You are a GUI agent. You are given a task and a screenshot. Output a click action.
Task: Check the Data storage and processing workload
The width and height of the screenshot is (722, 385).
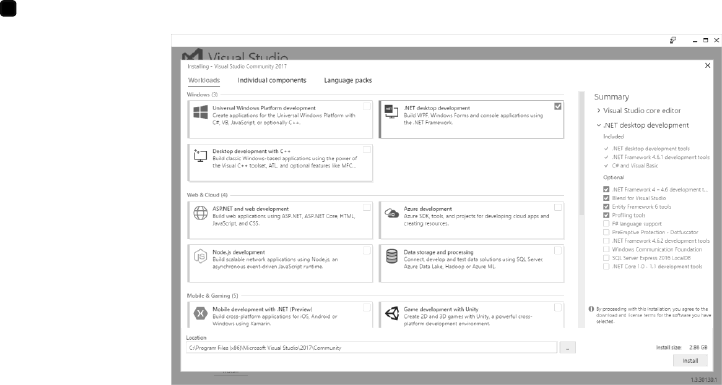click(x=558, y=251)
